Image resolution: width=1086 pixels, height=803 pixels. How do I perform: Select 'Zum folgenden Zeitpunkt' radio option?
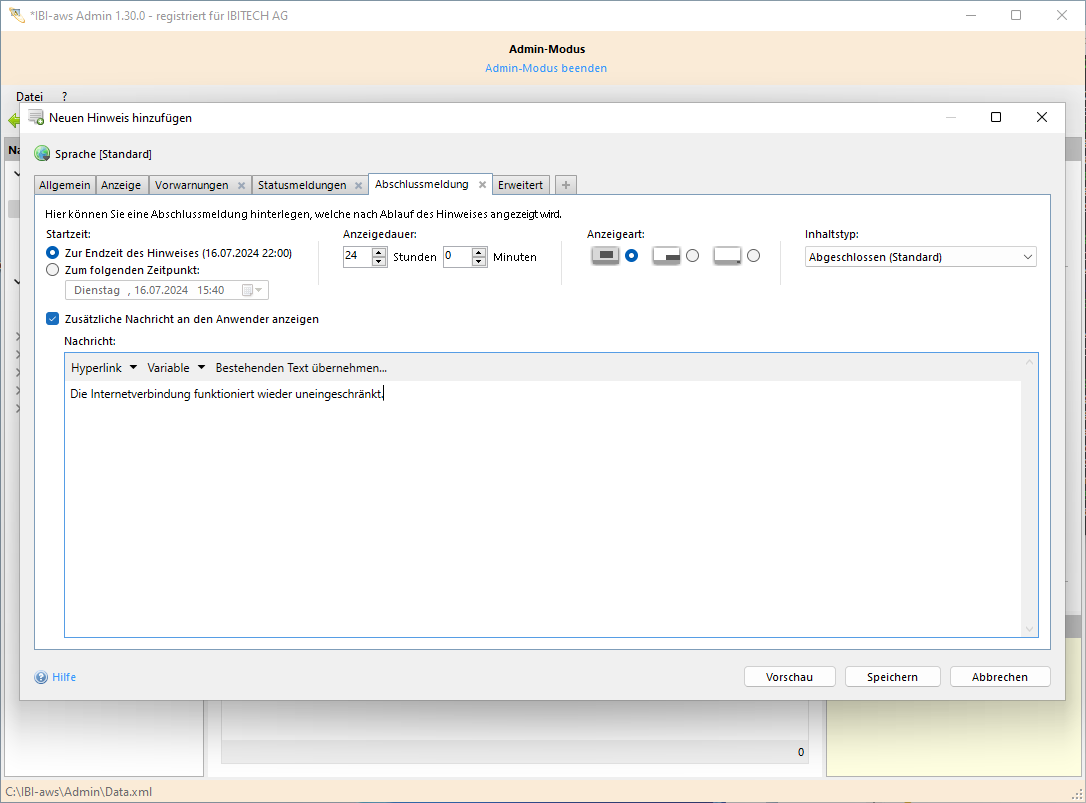click(52, 269)
